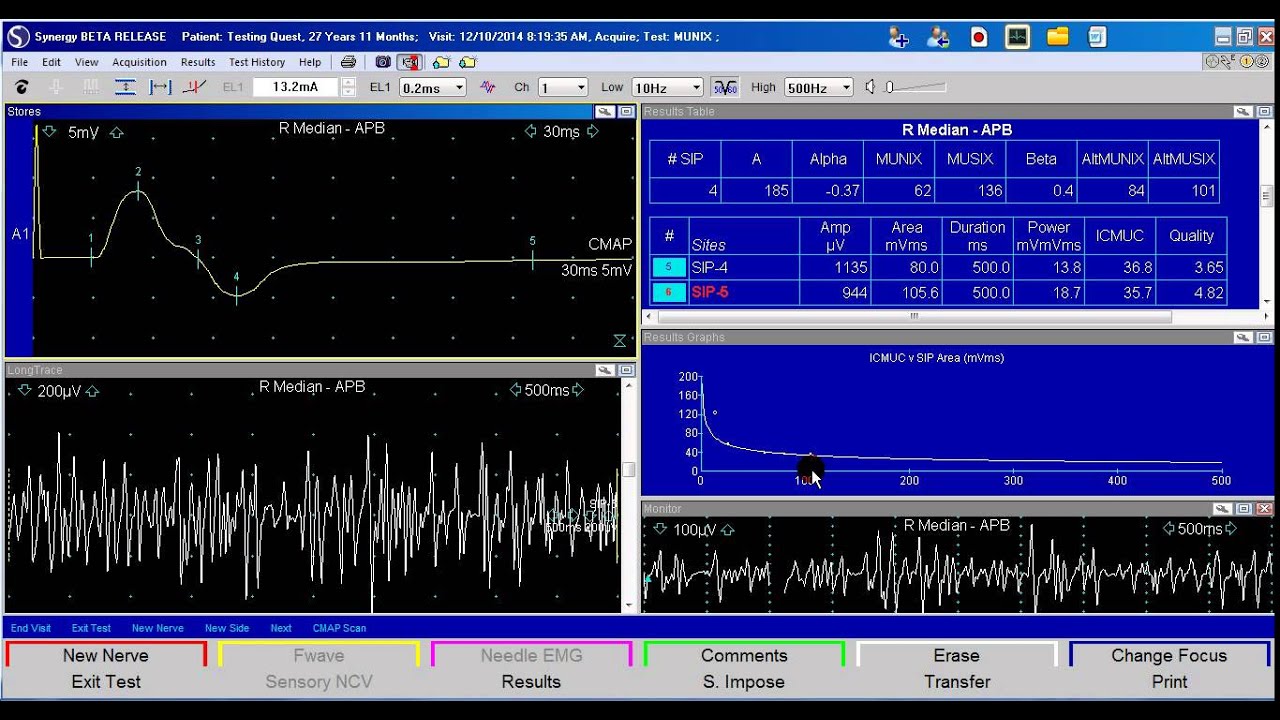Select the red SIP-5 row number box
Image resolution: width=1280 pixels, height=720 pixels.
669,293
